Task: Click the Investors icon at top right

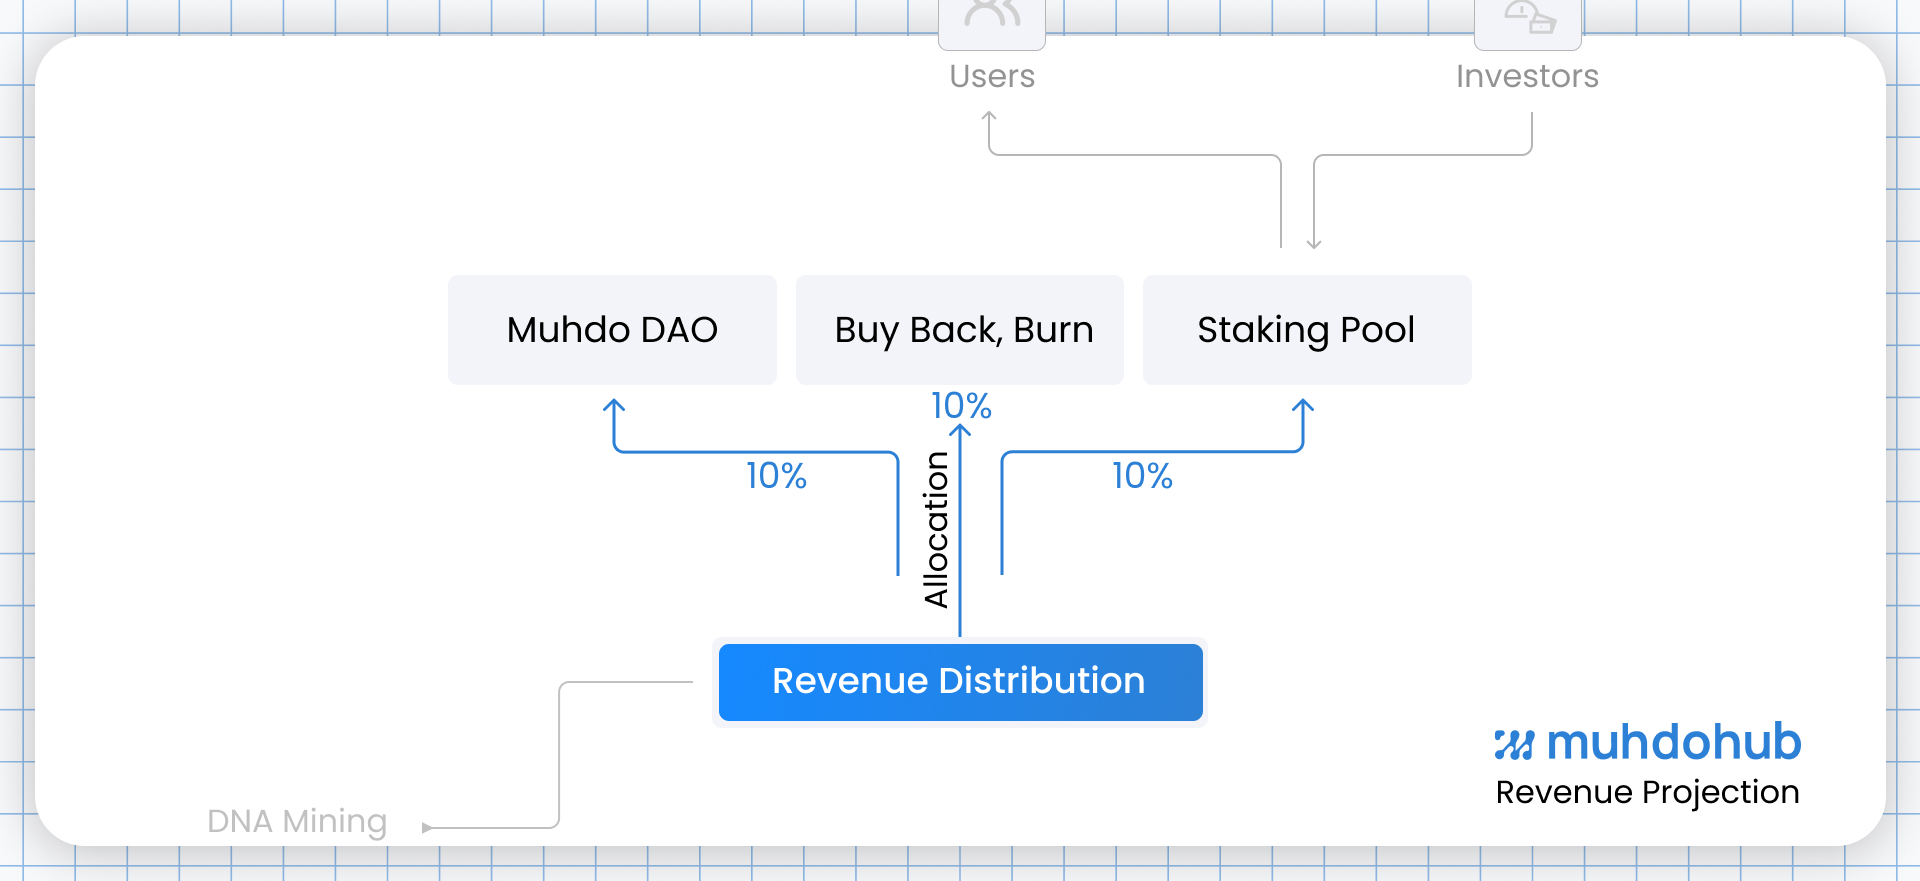Action: [x=1528, y=17]
